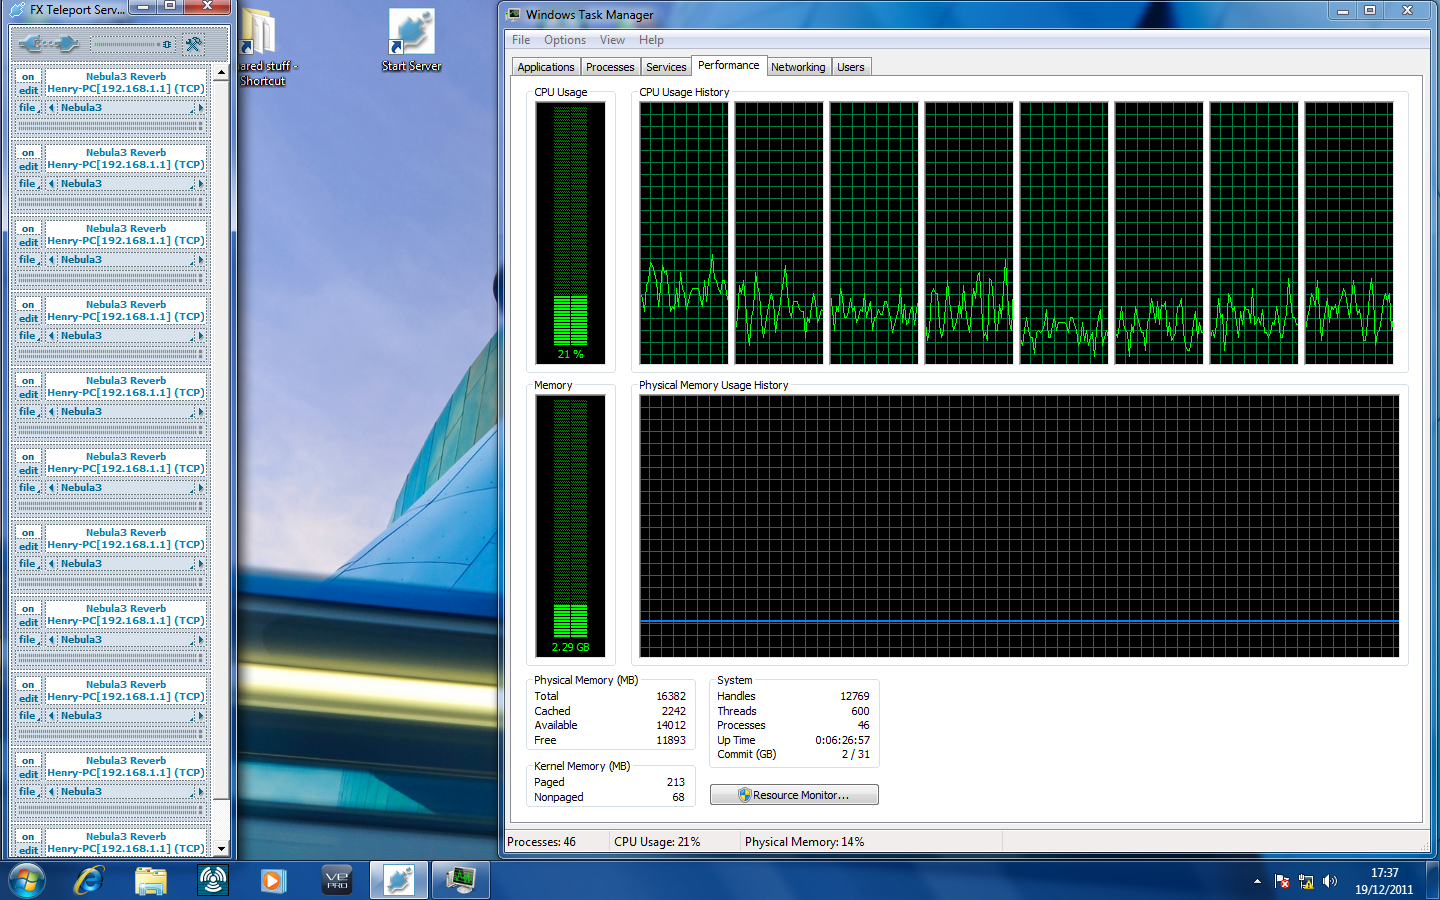Viewport: 1440px width, 900px height.
Task: Open the VE Pro taskbar icon
Action: pyautogui.click(x=337, y=880)
